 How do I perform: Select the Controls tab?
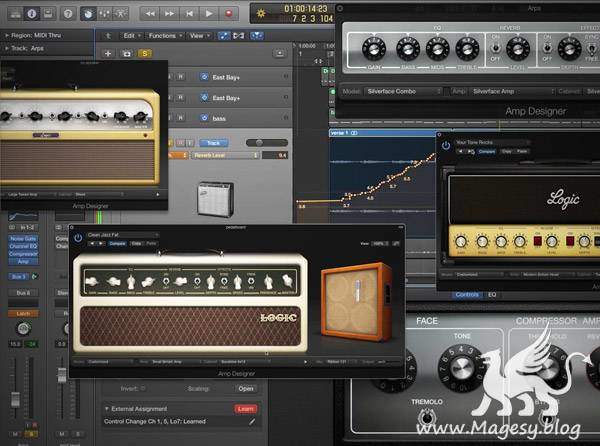coord(467,295)
